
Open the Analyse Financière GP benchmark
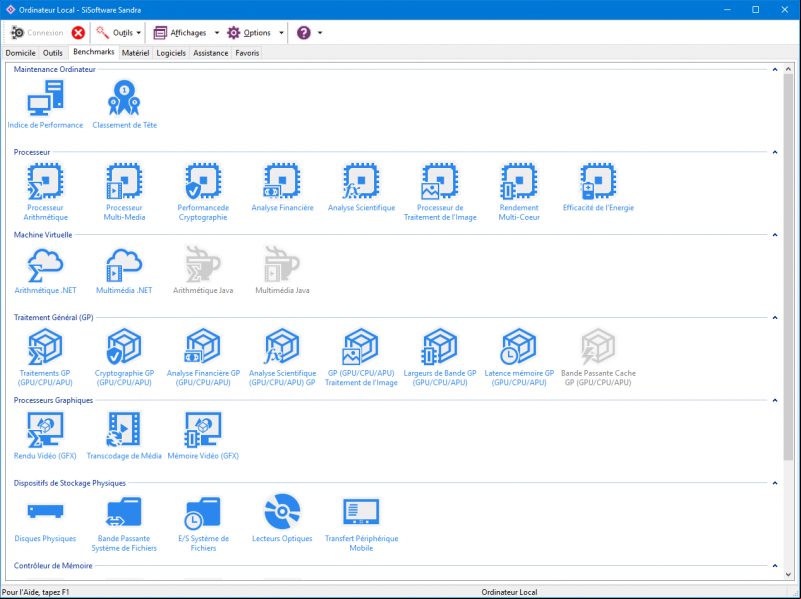pyautogui.click(x=203, y=357)
